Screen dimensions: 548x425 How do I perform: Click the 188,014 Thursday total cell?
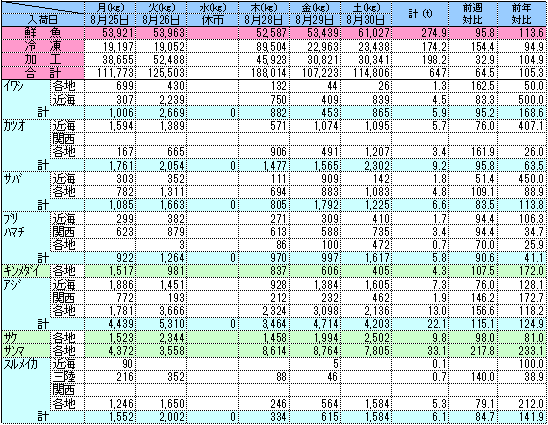click(264, 73)
